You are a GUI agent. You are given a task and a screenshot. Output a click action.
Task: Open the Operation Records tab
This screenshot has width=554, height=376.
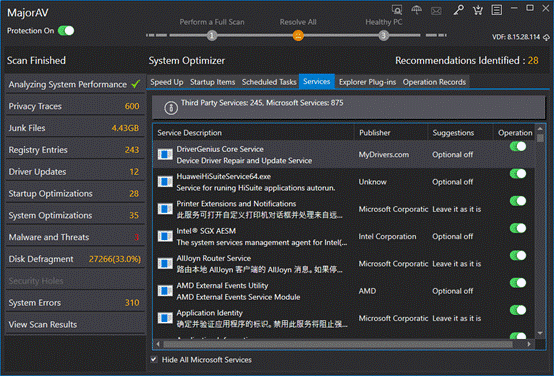[434, 82]
